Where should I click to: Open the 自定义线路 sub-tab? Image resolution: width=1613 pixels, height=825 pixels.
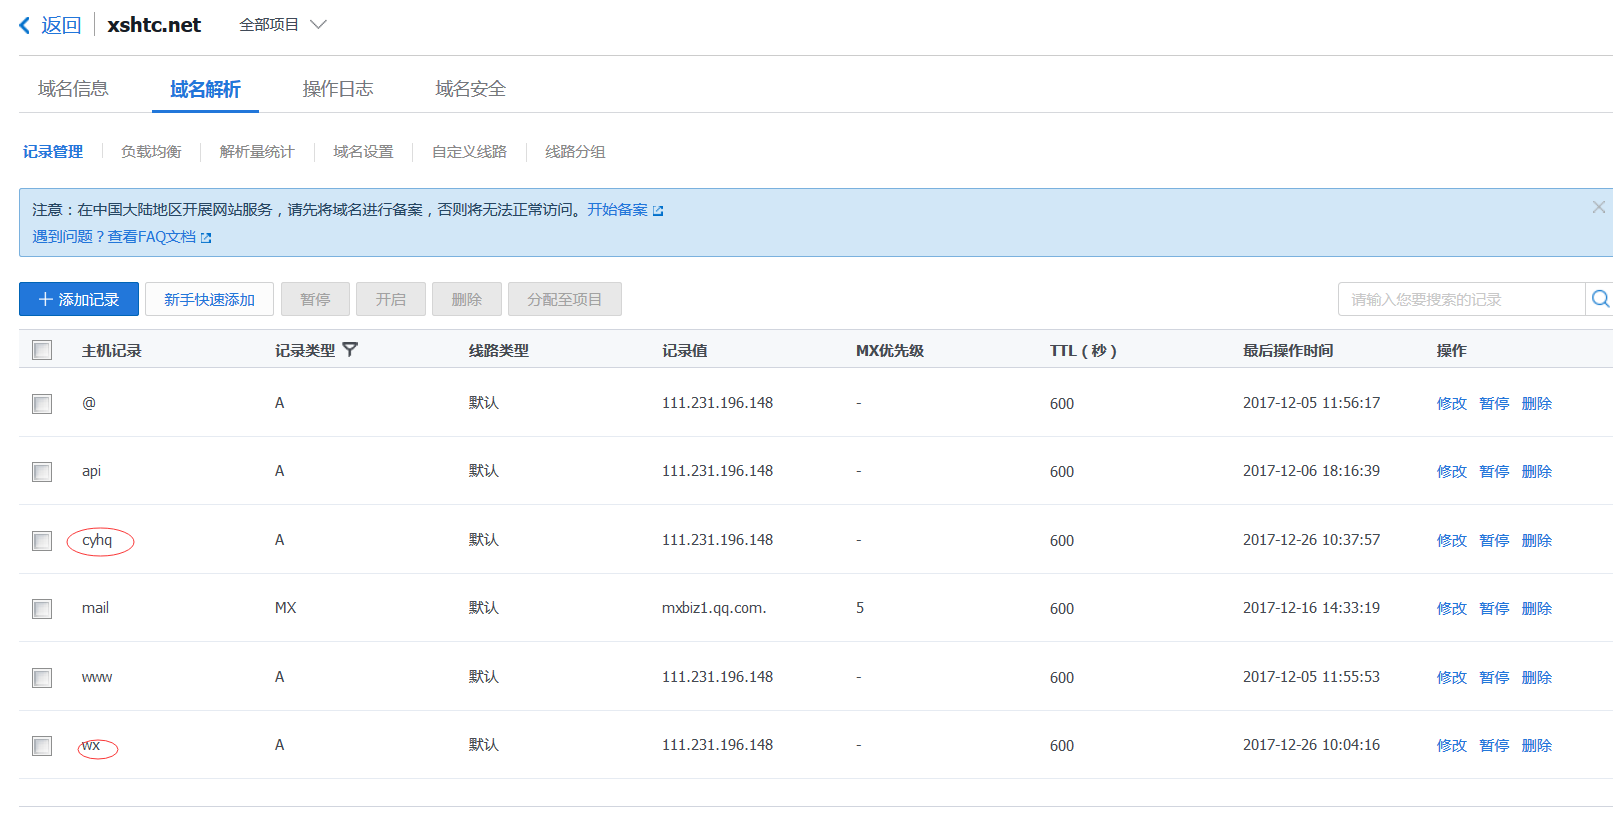tap(469, 152)
